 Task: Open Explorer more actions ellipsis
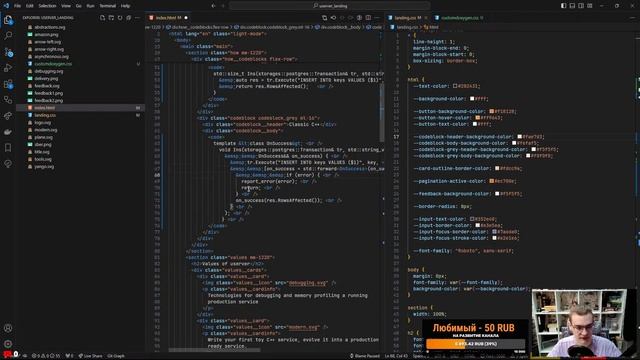(137, 18)
